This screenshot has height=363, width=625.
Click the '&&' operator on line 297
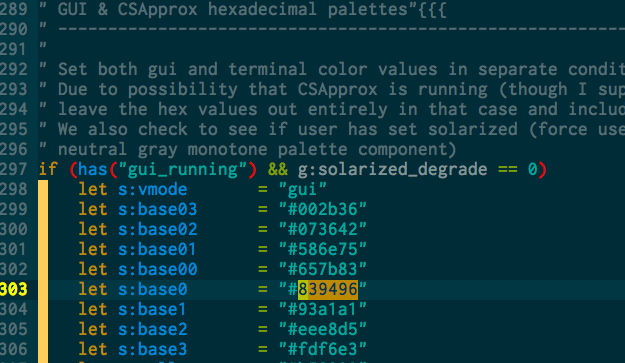(x=278, y=169)
